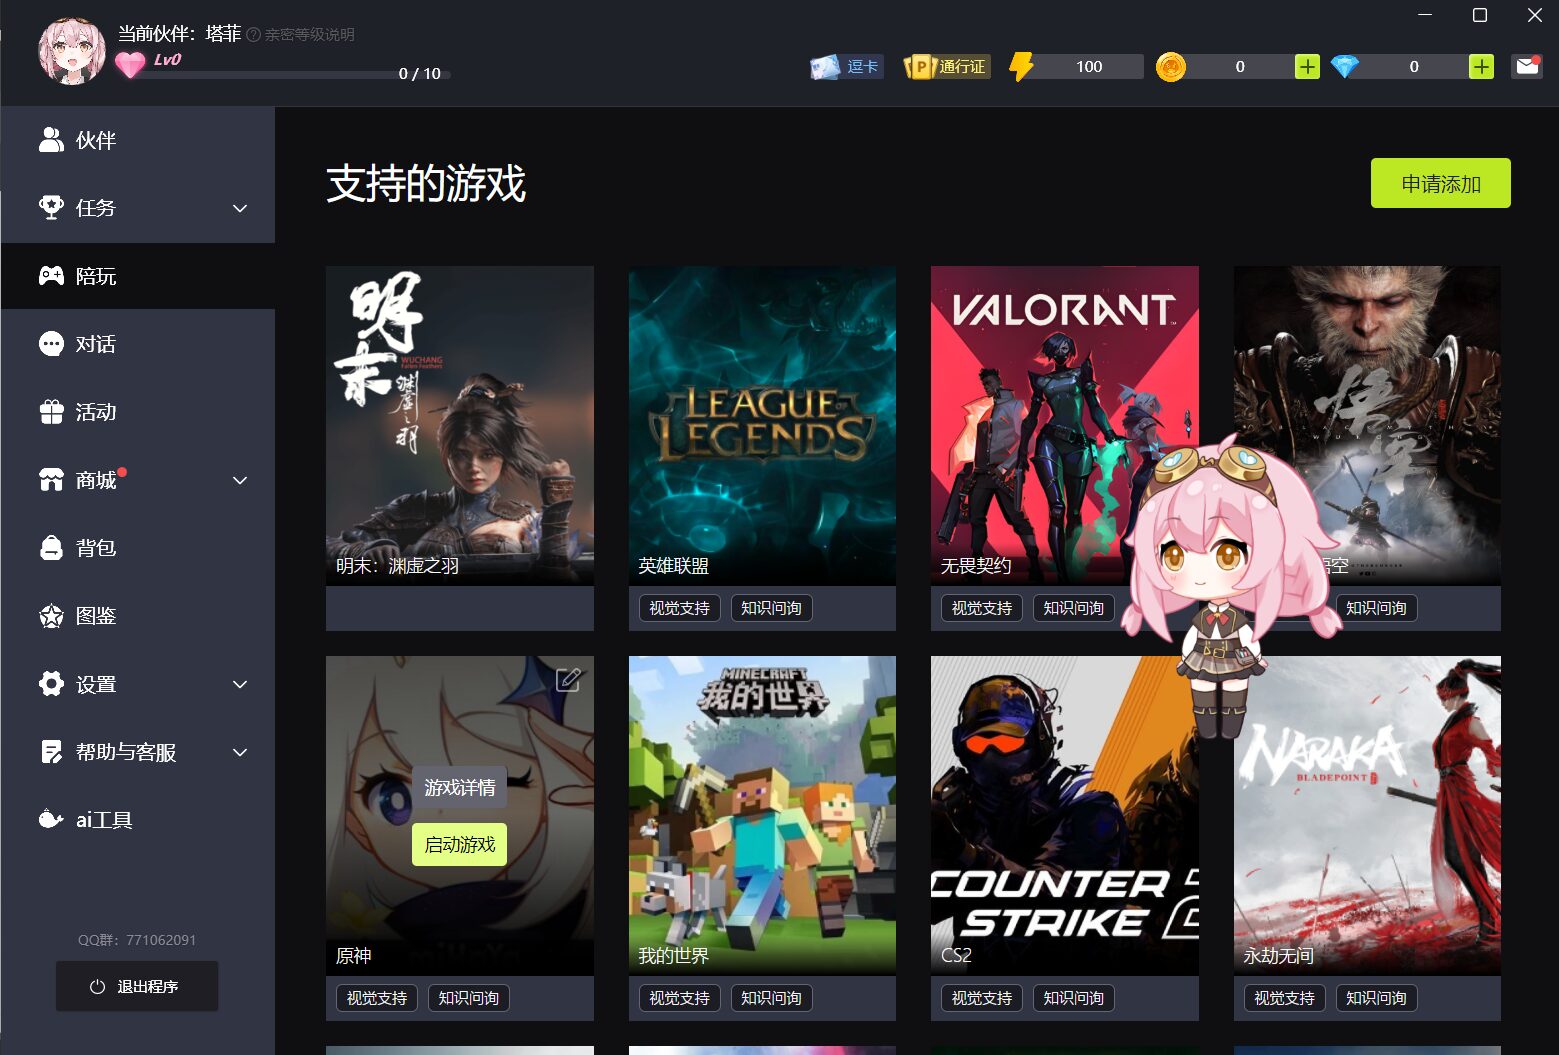Viewport: 1559px width, 1055px height.
Task: Click the lightning energy icon
Action: (x=1021, y=67)
